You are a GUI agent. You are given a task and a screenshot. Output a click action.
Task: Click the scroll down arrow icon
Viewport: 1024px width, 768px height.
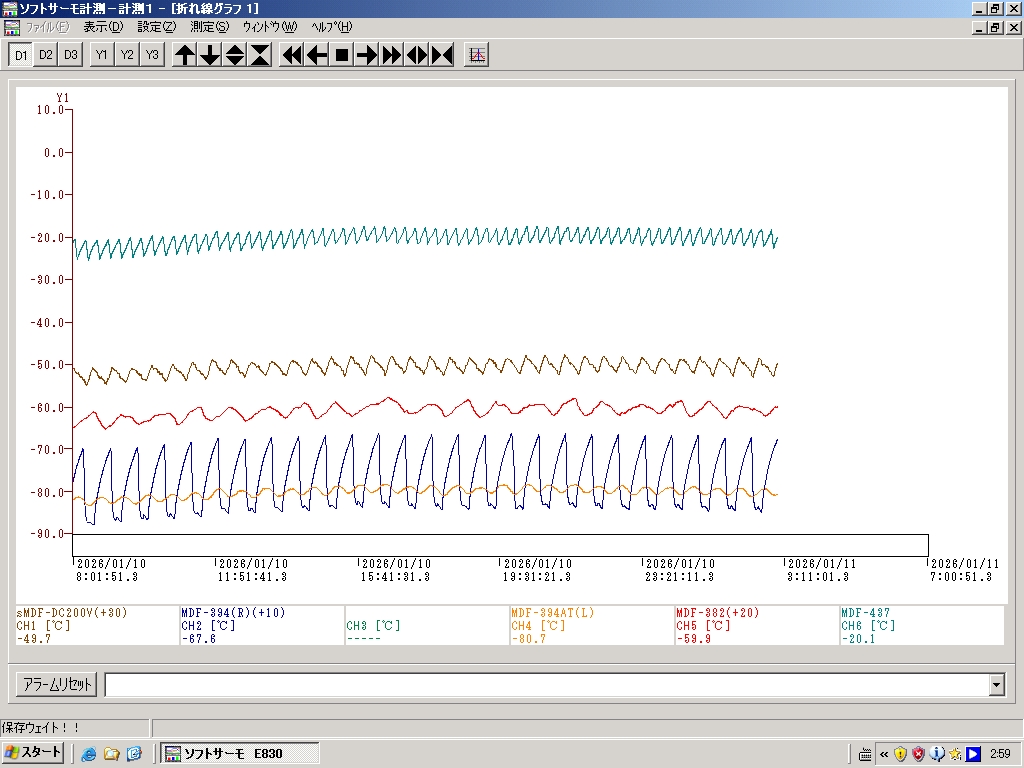tap(210, 55)
